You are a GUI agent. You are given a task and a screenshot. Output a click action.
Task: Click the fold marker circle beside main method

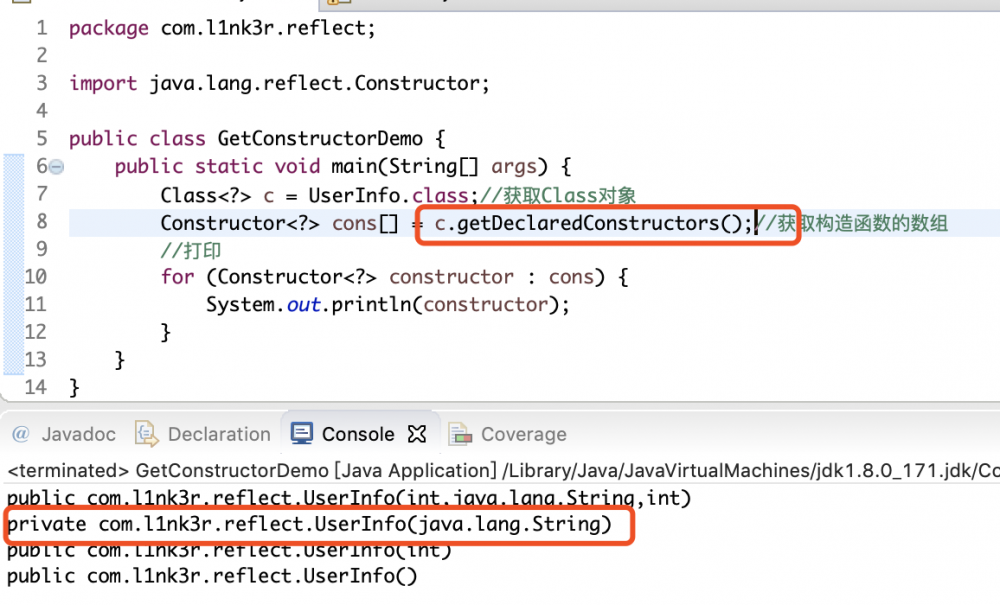click(55, 166)
